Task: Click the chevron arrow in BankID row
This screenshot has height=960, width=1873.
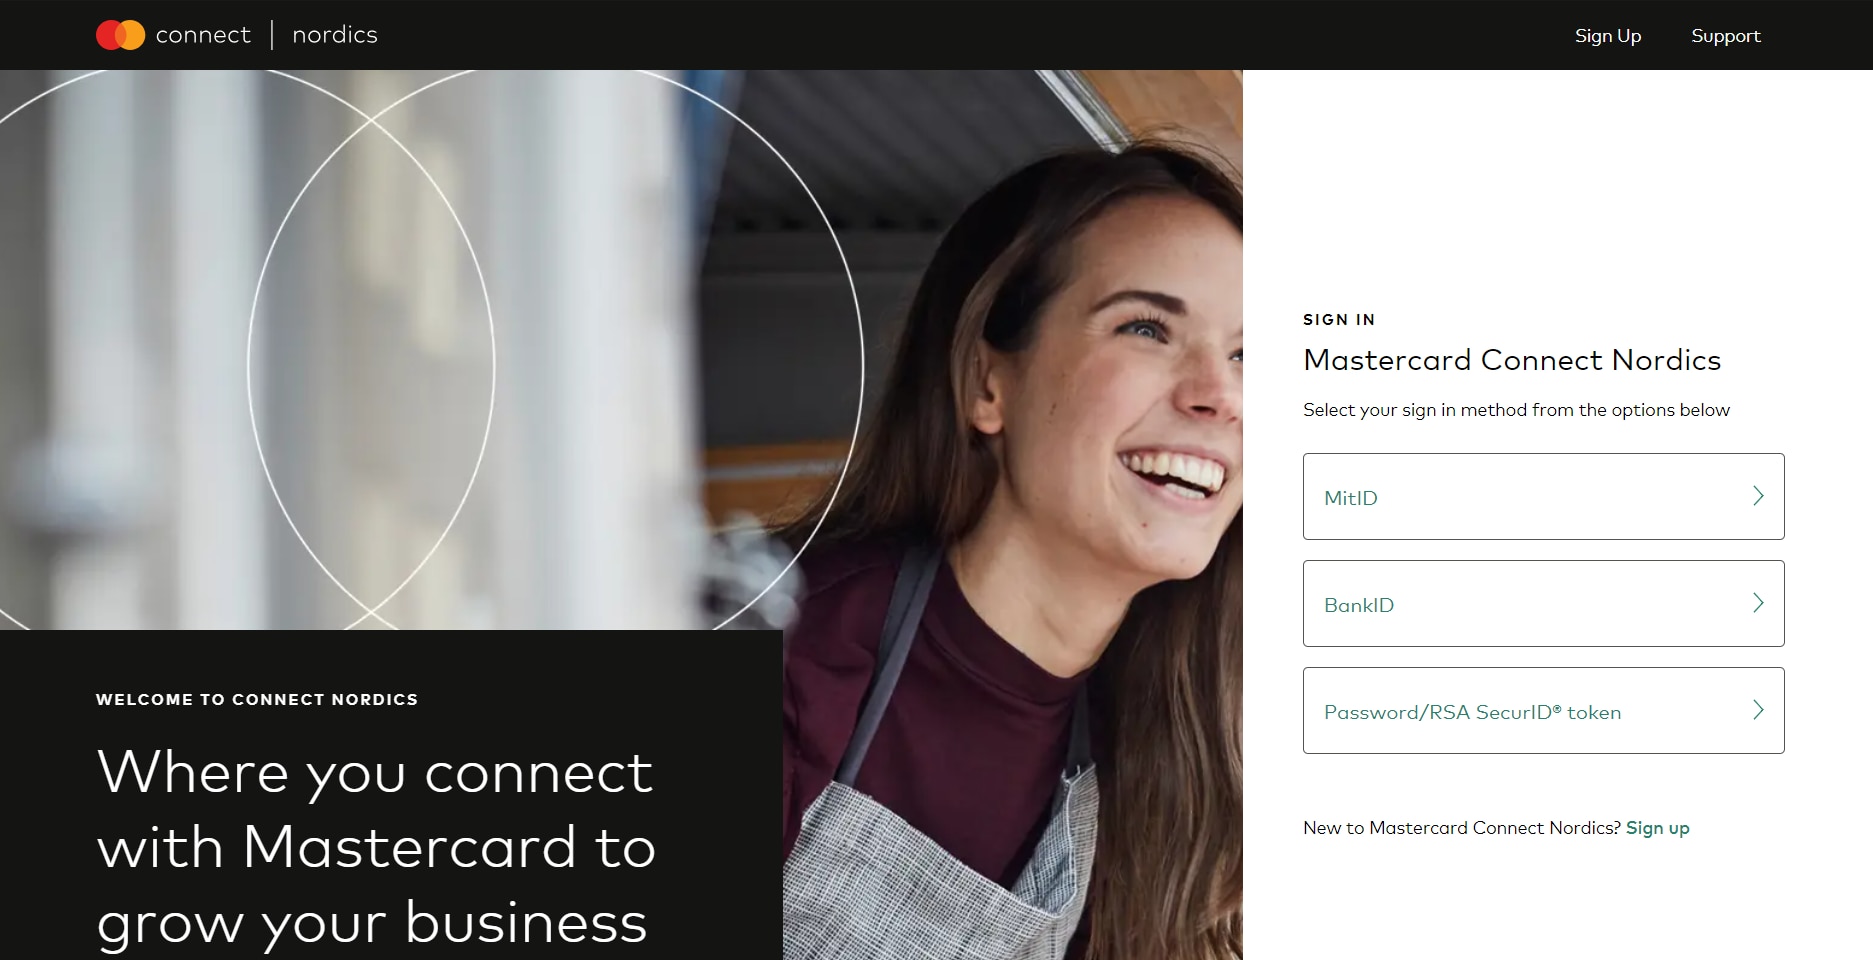Action: 1758,603
